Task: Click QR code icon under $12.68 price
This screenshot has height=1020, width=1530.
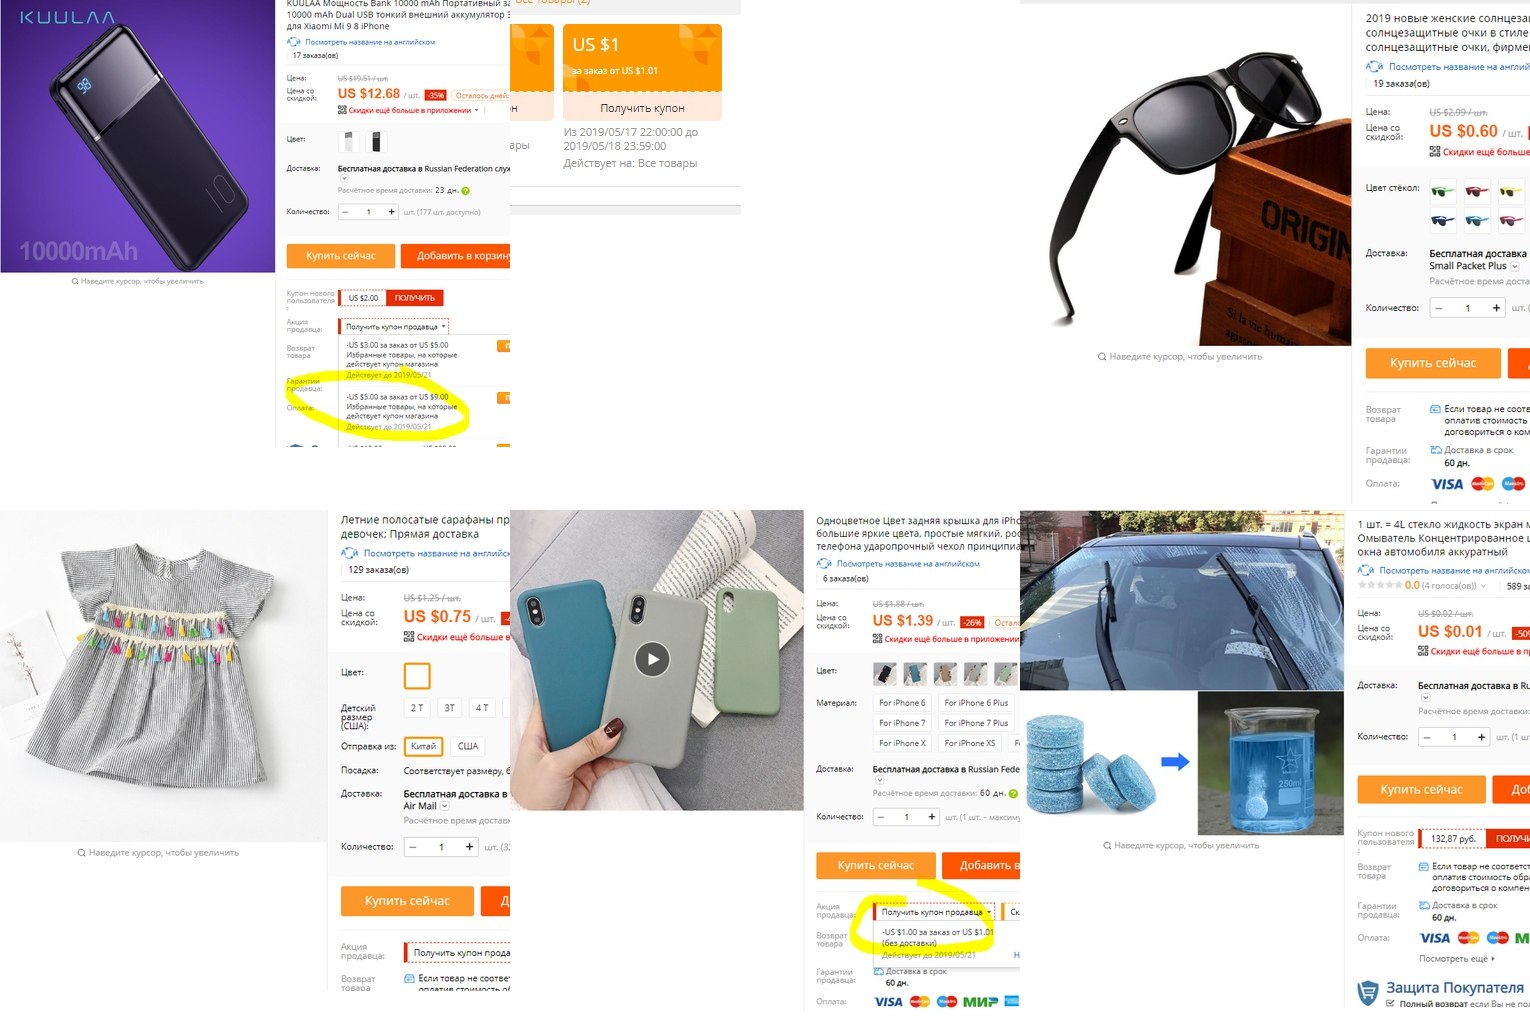Action: click(x=342, y=110)
